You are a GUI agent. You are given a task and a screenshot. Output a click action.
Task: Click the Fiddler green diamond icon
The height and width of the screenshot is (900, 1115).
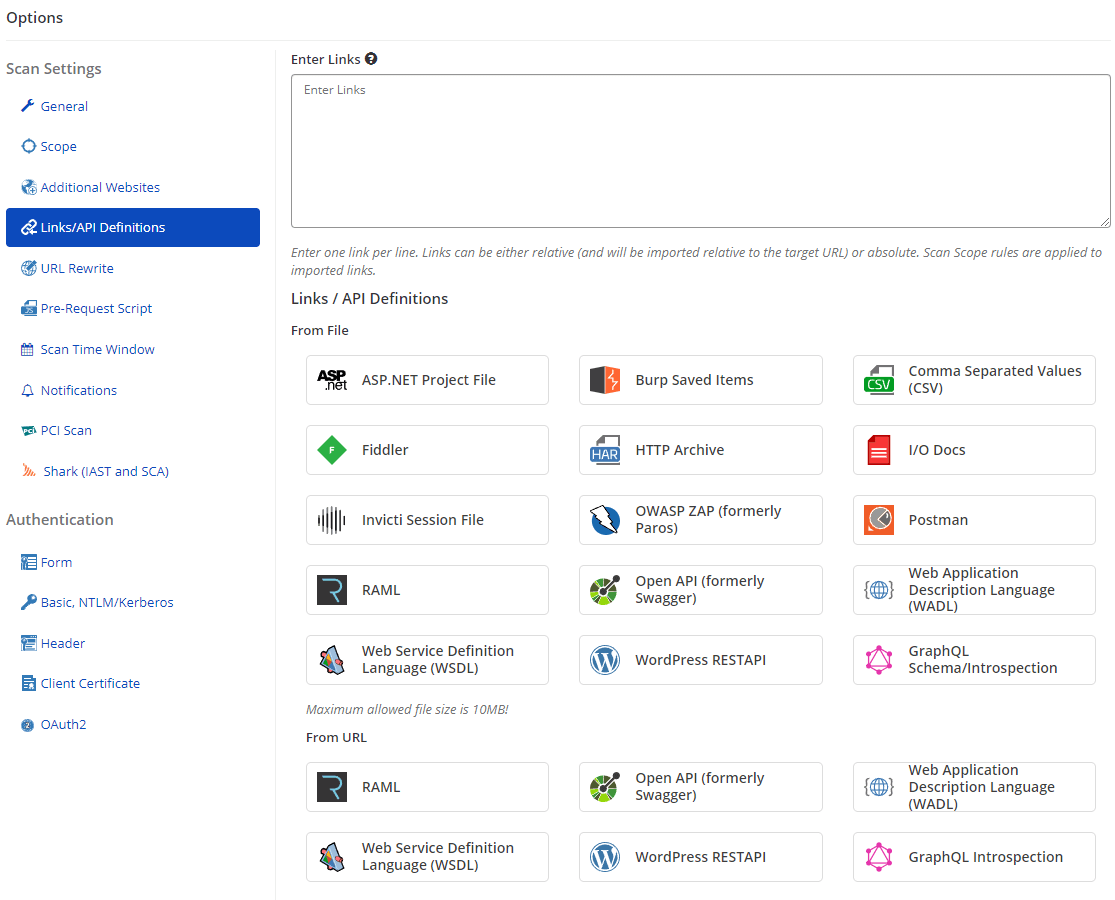click(331, 450)
